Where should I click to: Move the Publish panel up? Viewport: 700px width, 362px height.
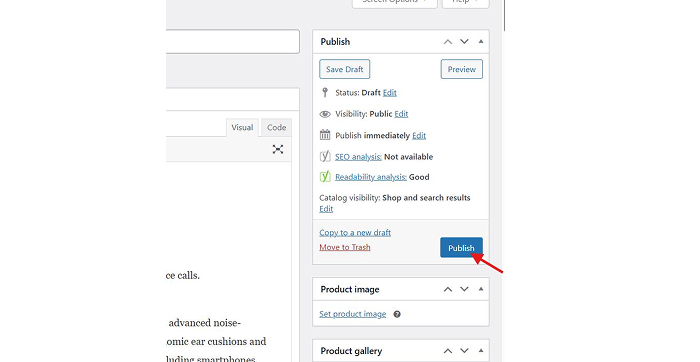pyautogui.click(x=448, y=42)
